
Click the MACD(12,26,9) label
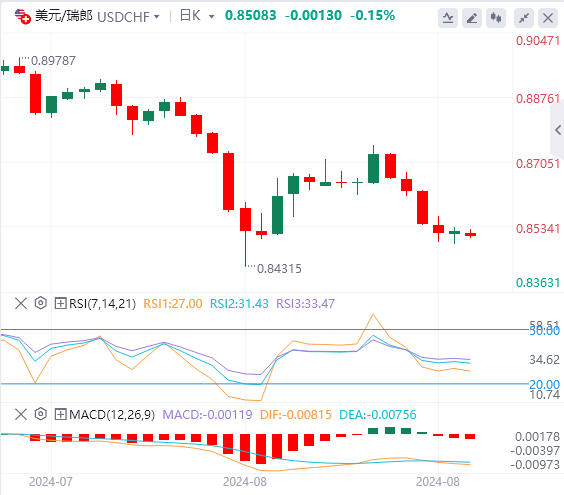112,415
